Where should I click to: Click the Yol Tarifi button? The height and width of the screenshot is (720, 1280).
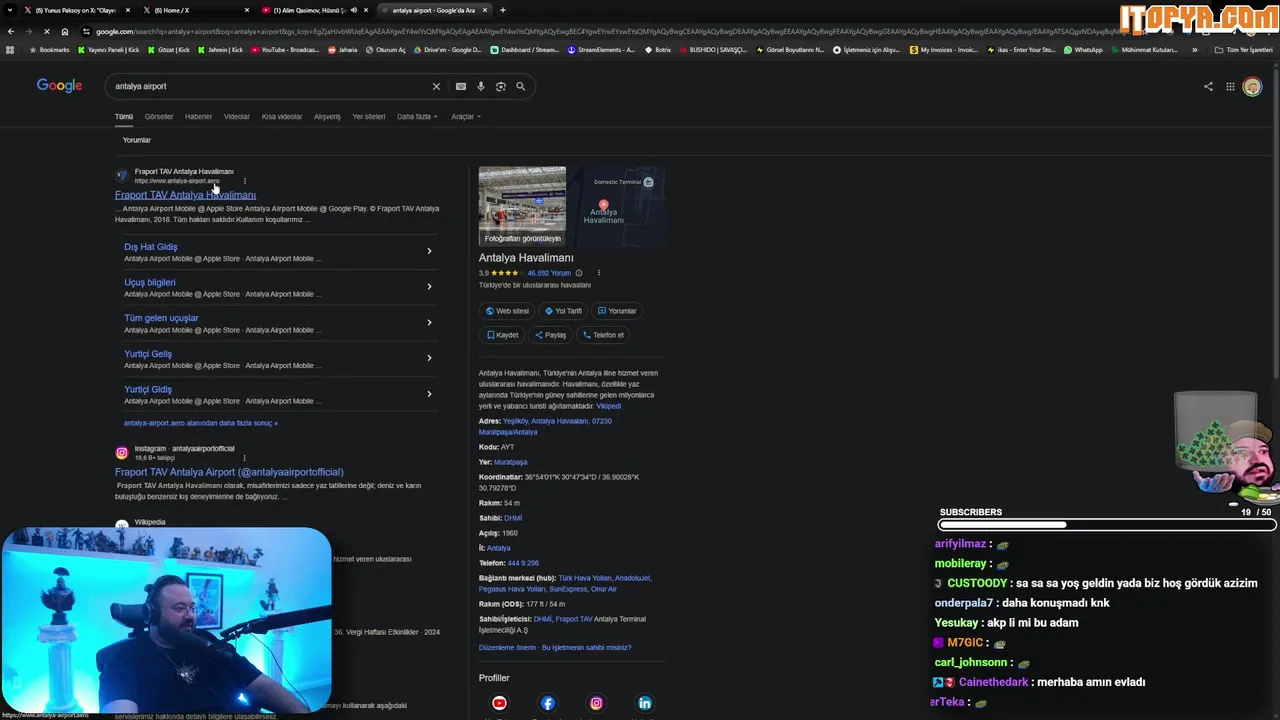pyautogui.click(x=564, y=311)
